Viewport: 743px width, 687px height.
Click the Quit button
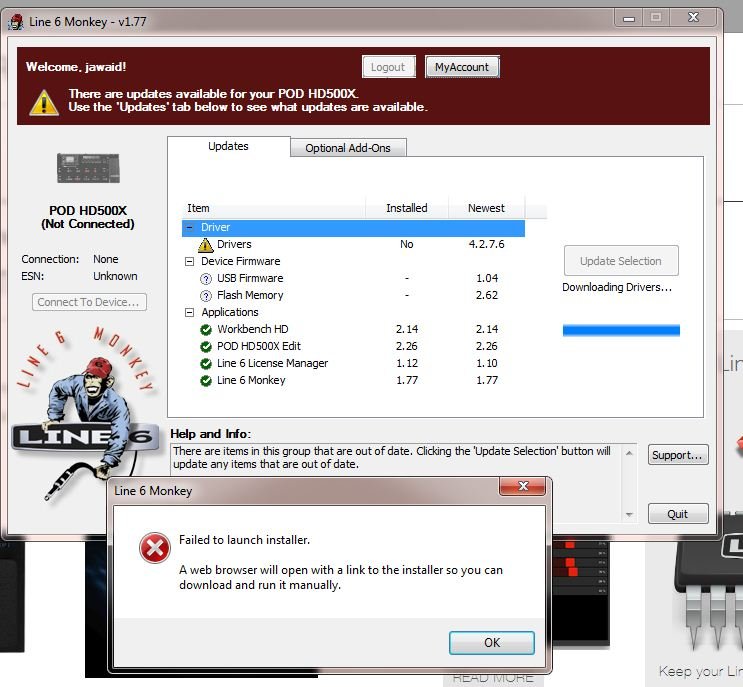point(677,514)
